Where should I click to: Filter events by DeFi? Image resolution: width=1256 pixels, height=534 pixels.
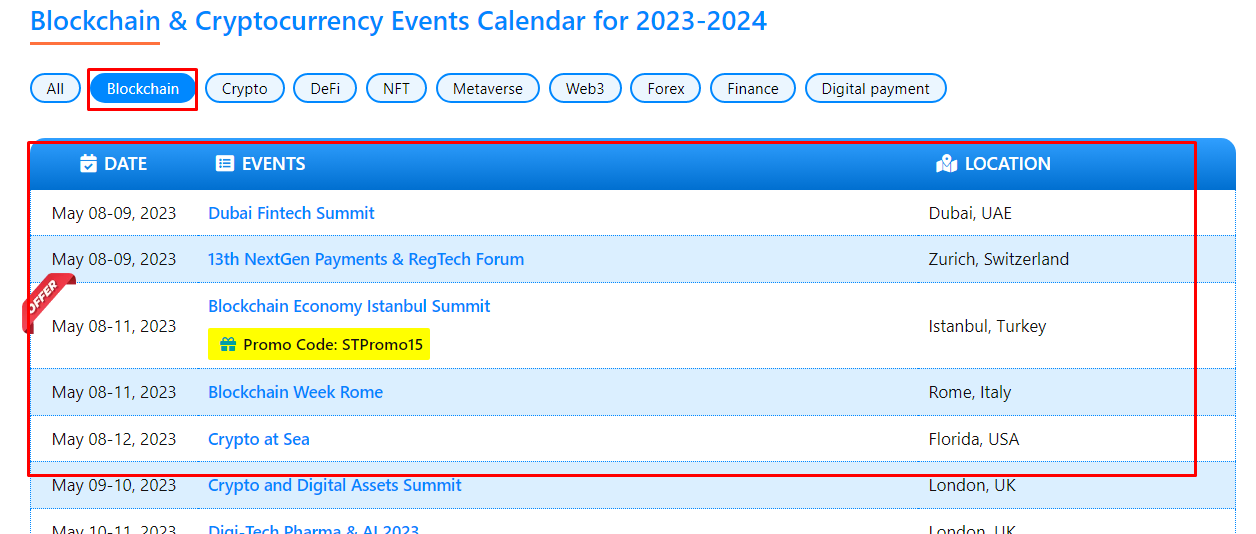(x=325, y=89)
